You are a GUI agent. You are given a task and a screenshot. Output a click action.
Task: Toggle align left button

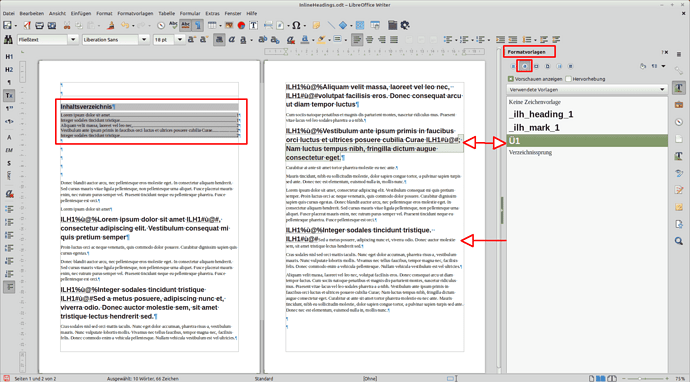click(357, 40)
